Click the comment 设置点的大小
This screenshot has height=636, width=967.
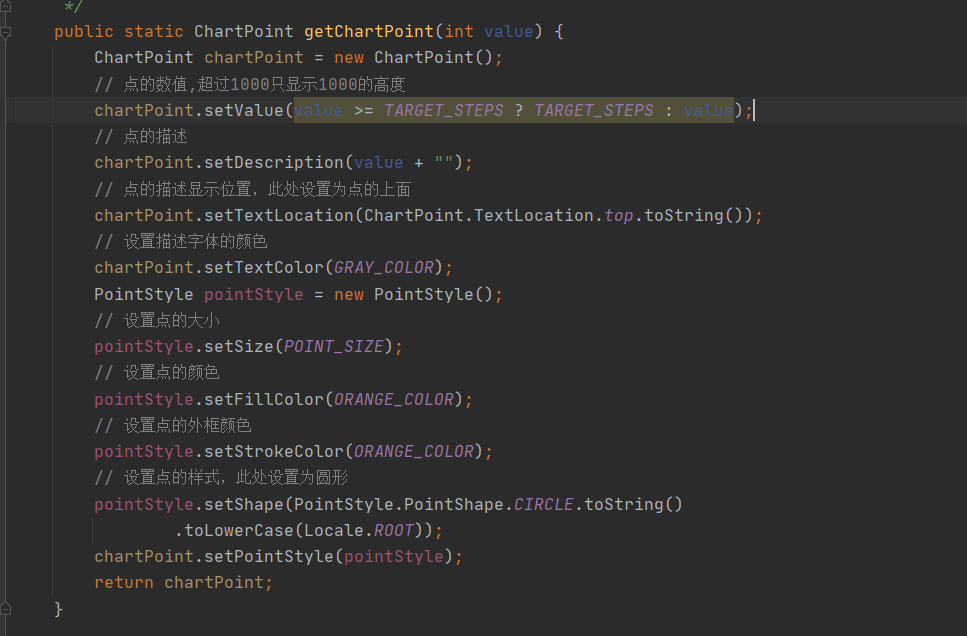pyautogui.click(x=157, y=320)
